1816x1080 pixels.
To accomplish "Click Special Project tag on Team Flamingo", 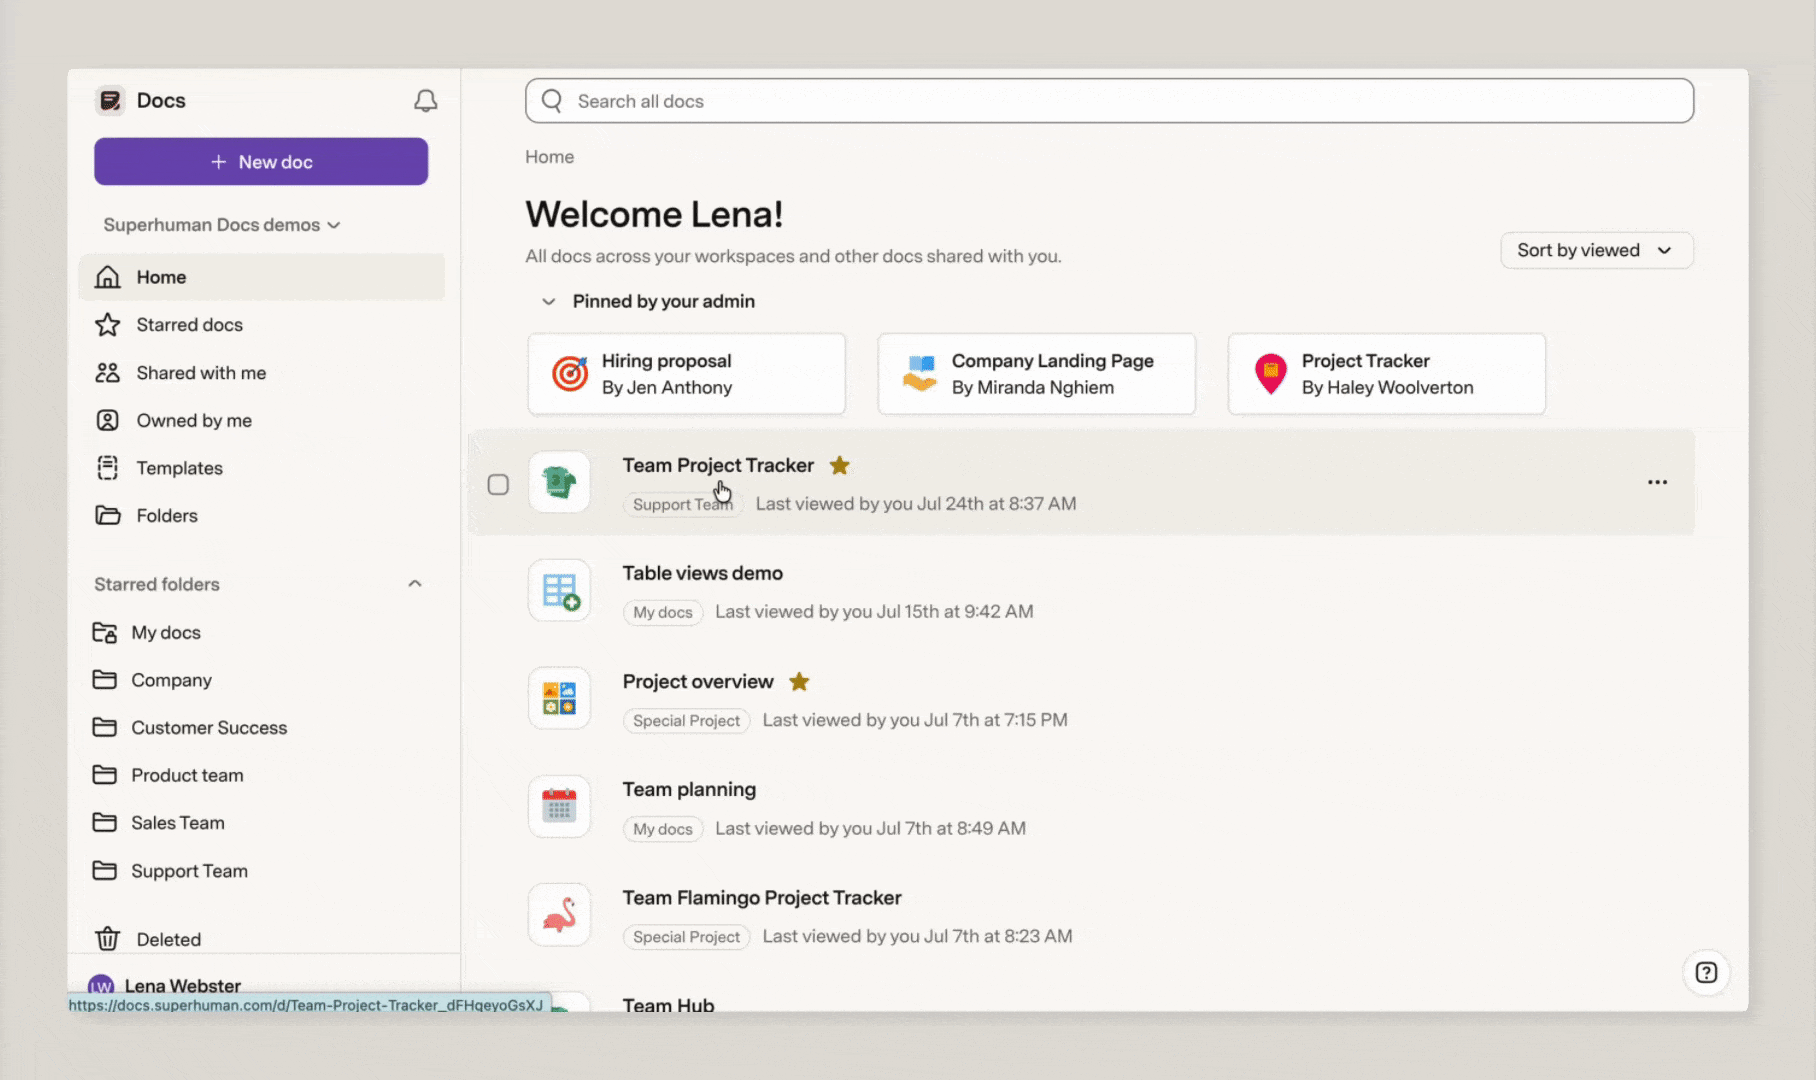I will click(686, 936).
